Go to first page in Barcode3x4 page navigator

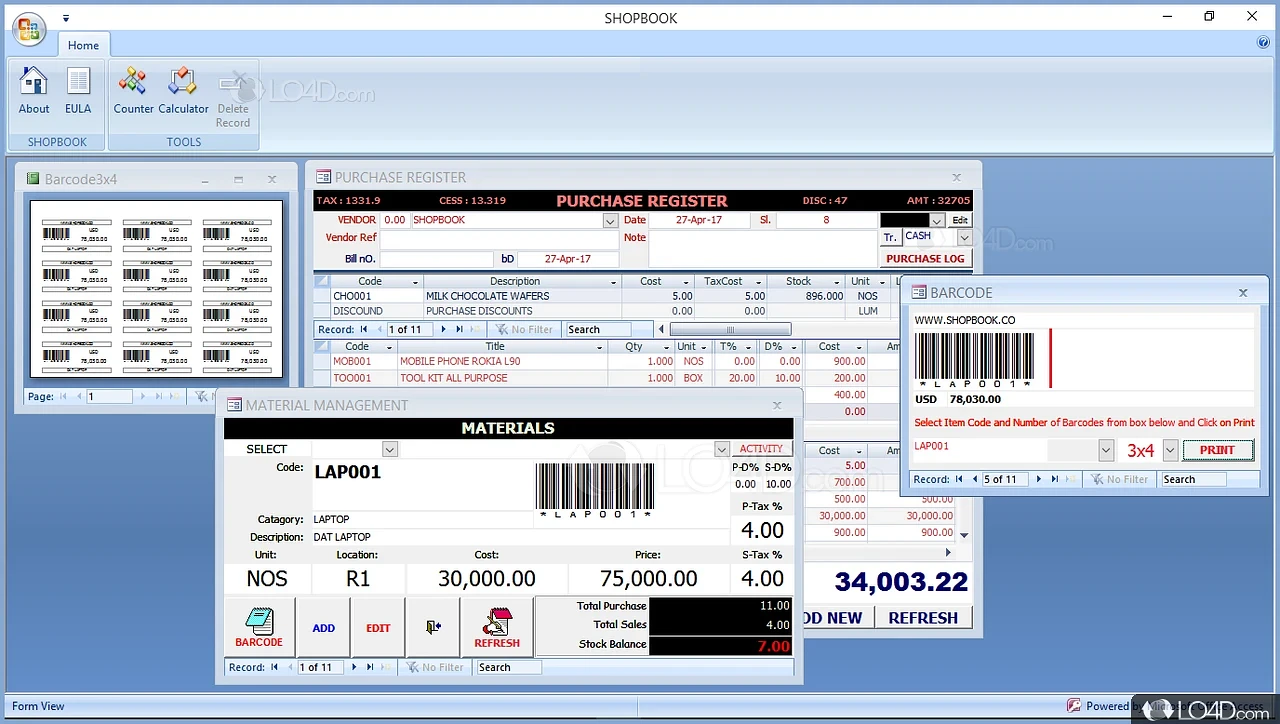pos(65,397)
